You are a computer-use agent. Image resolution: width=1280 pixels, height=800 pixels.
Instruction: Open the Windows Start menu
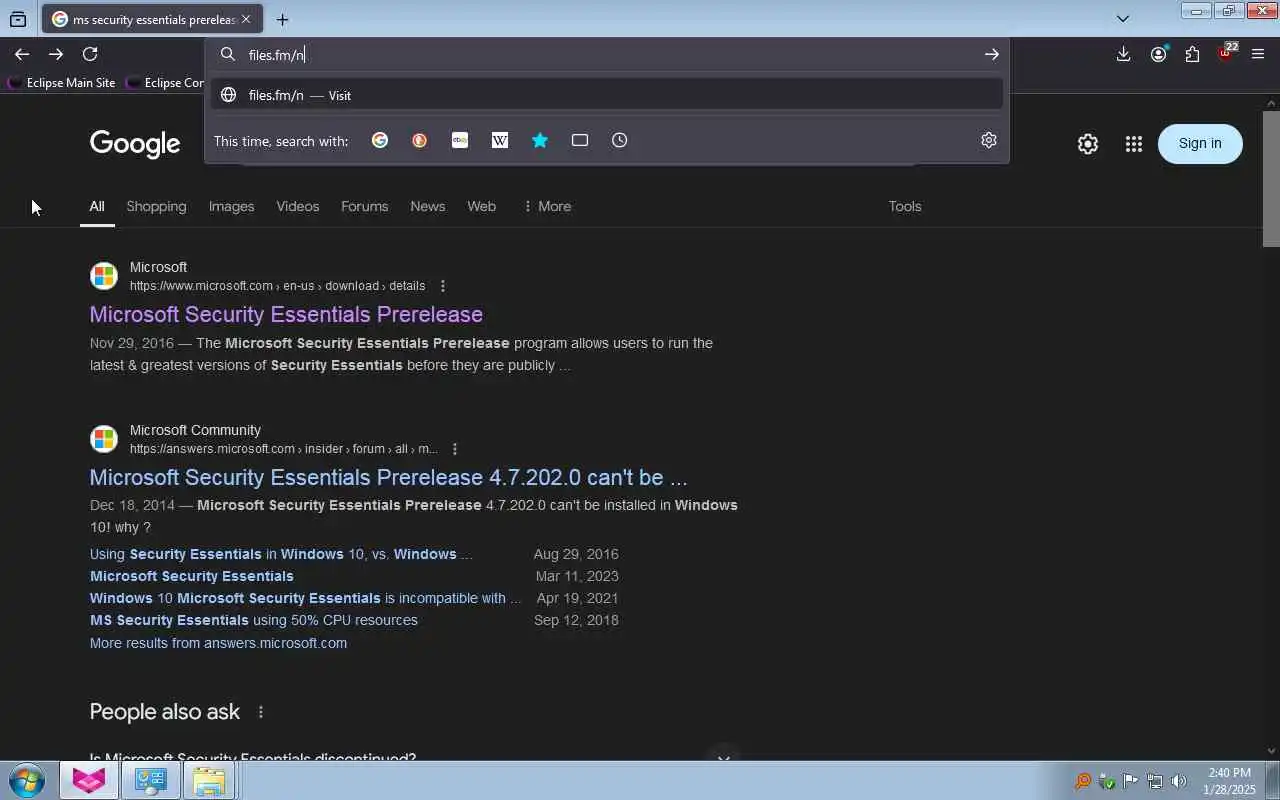pyautogui.click(x=27, y=781)
